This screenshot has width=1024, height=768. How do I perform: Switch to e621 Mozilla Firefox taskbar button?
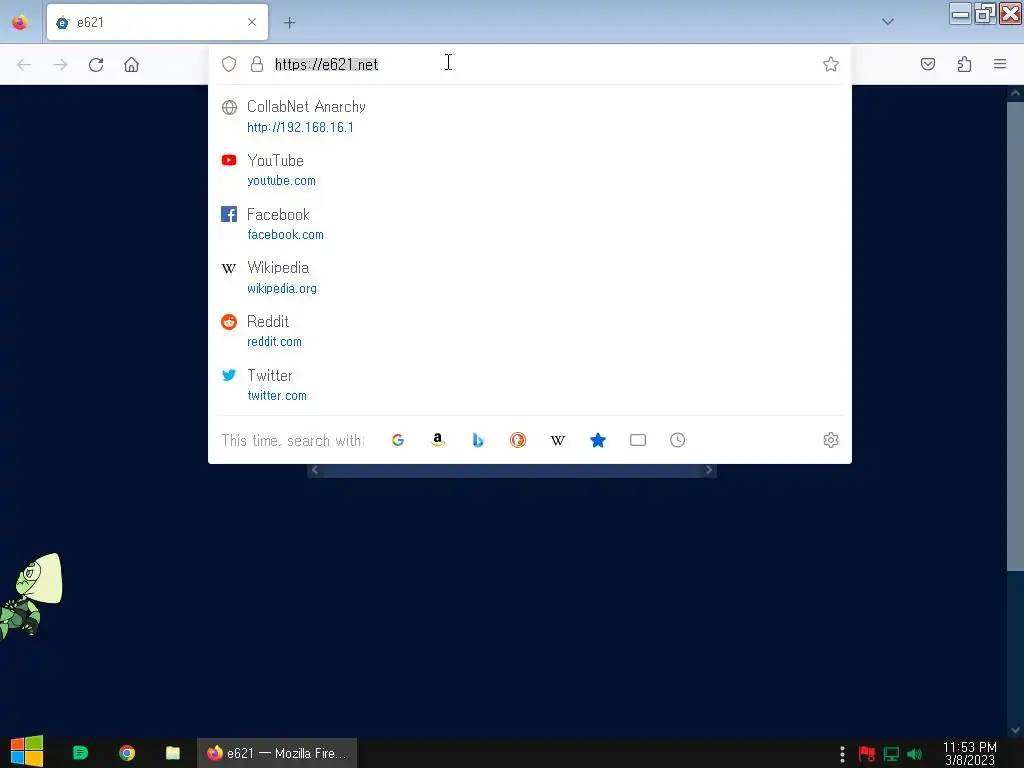point(277,753)
